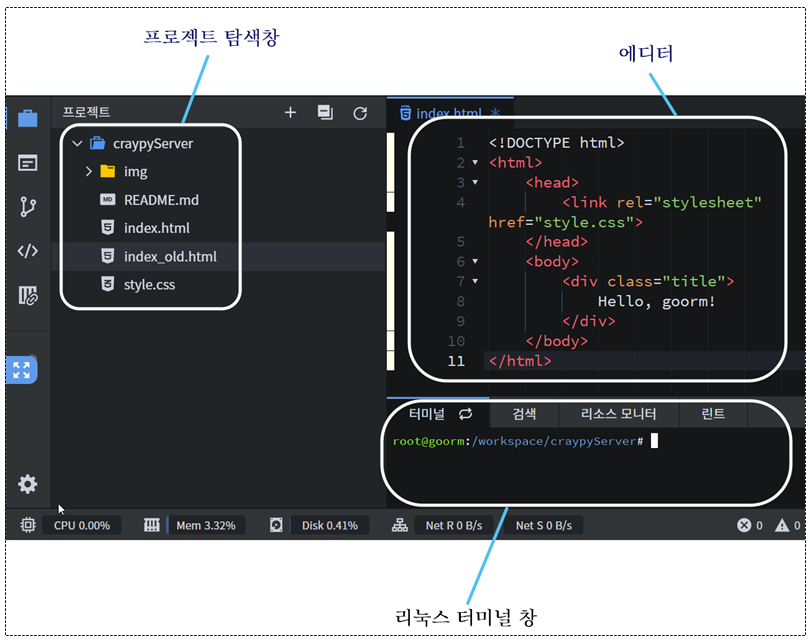This screenshot has width=810, height=642.
Task: Click the error count icon
Action: pyautogui.click(x=744, y=525)
